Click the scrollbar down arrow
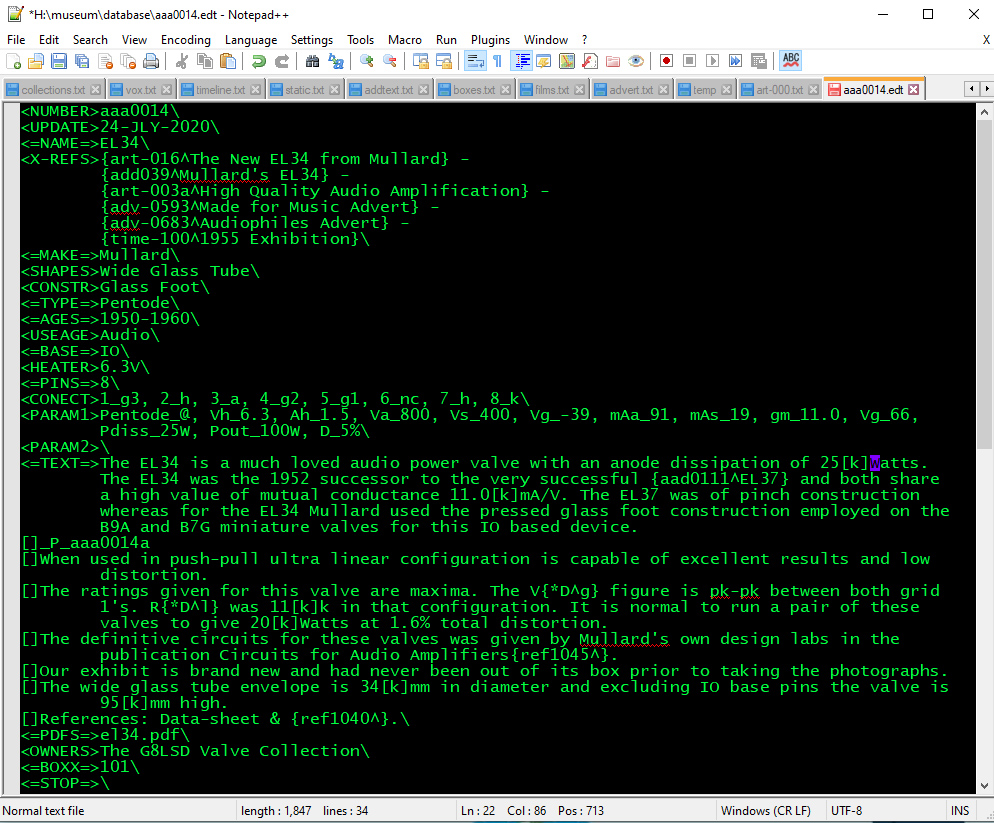 click(984, 786)
